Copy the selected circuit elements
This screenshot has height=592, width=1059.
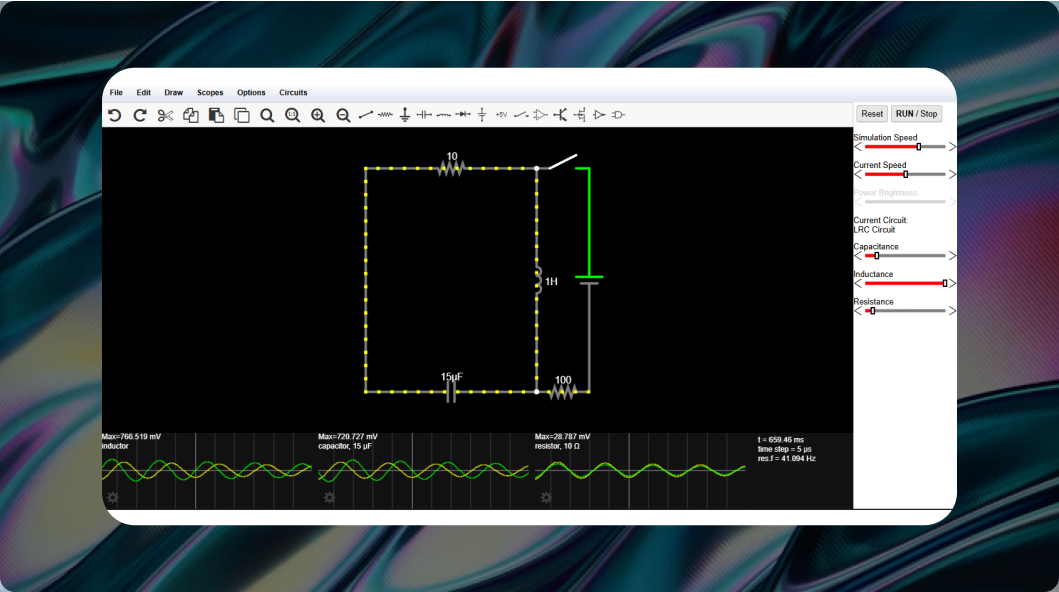190,115
